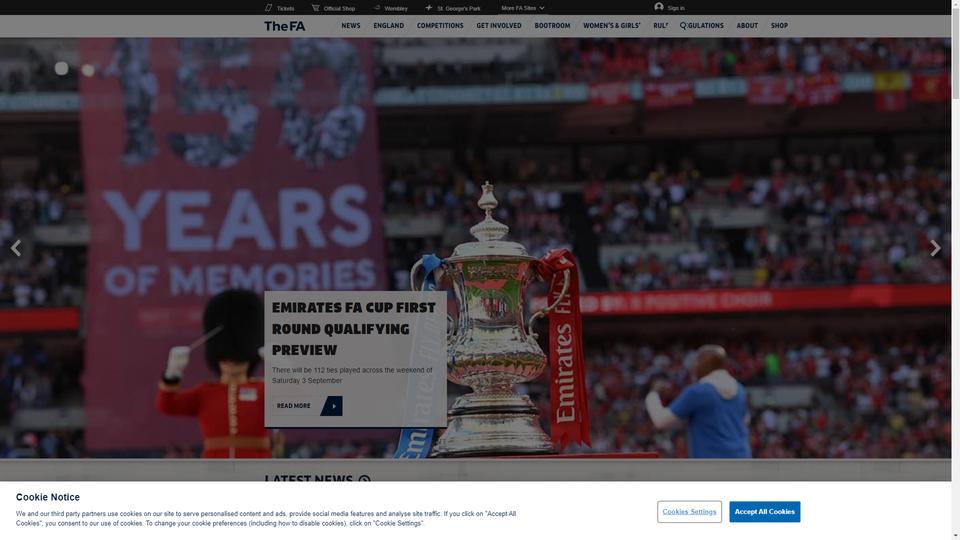960x540 pixels.
Task: Click the arrow icon beside Latest News
Action: [364, 479]
